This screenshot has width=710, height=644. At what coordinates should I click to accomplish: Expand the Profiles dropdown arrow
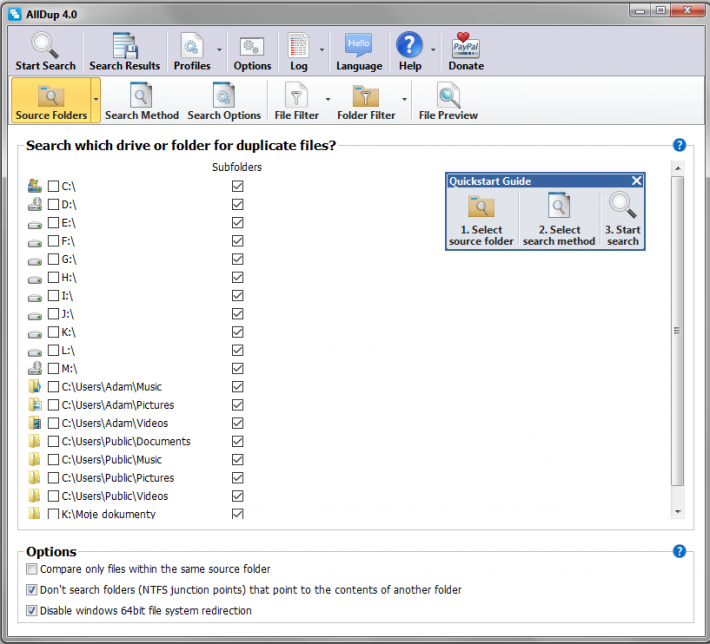coord(219,50)
